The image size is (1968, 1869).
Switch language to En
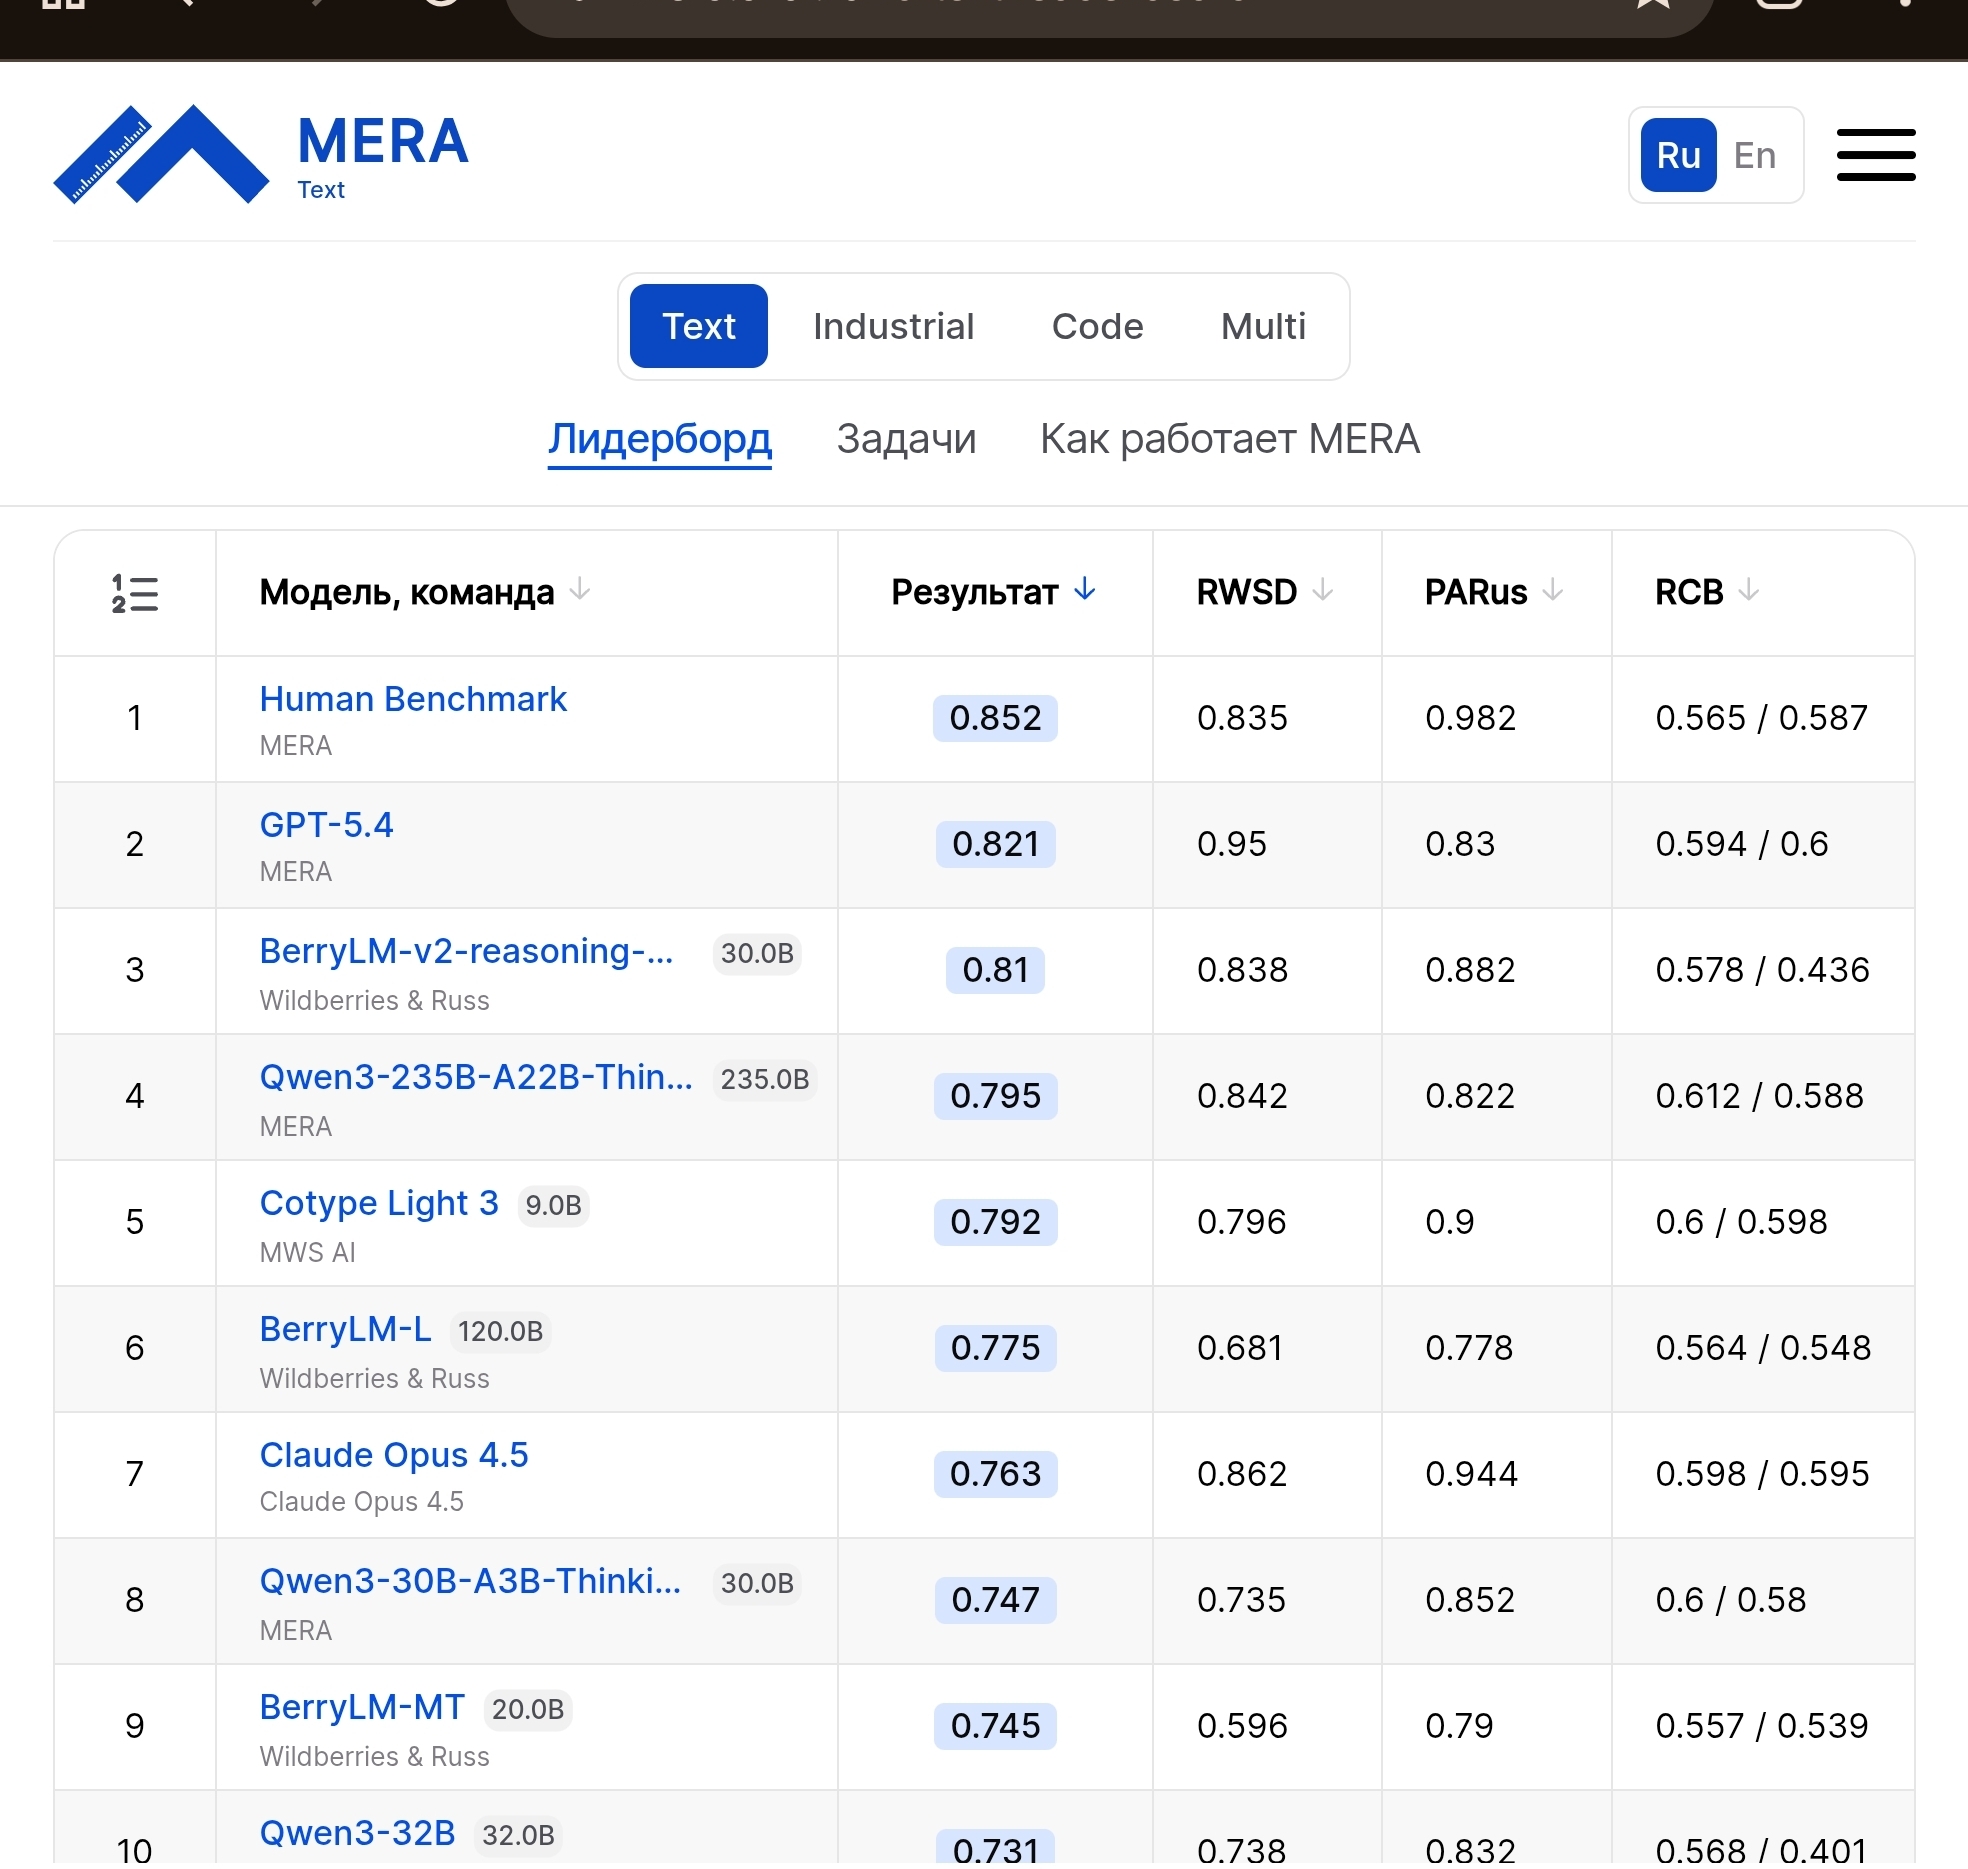1755,155
